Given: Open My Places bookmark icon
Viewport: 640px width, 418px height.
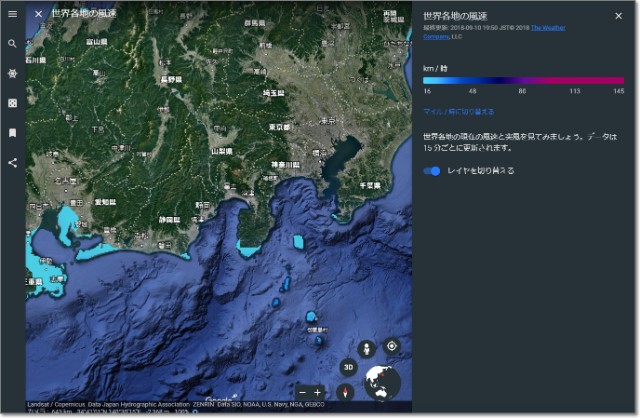Looking at the screenshot, I should click(12, 132).
